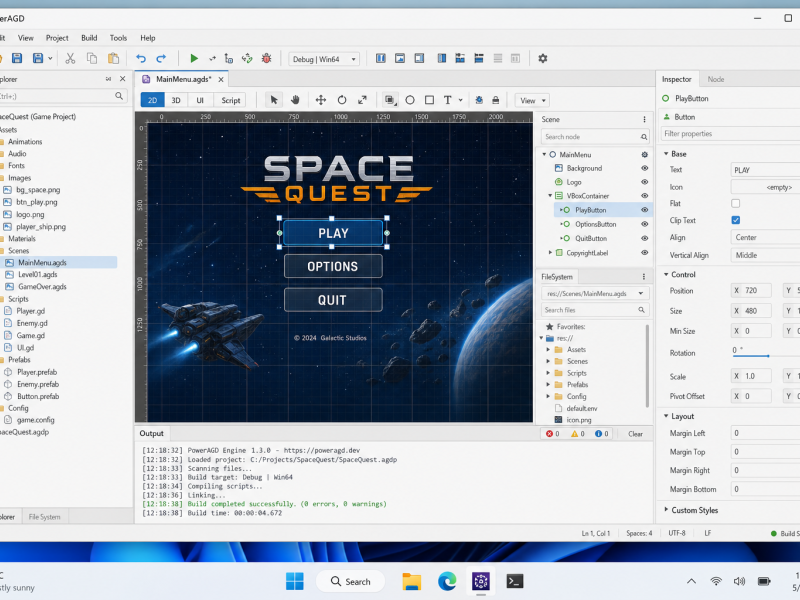Open the Help menu
Screen dimensions: 800x600
coord(147,38)
